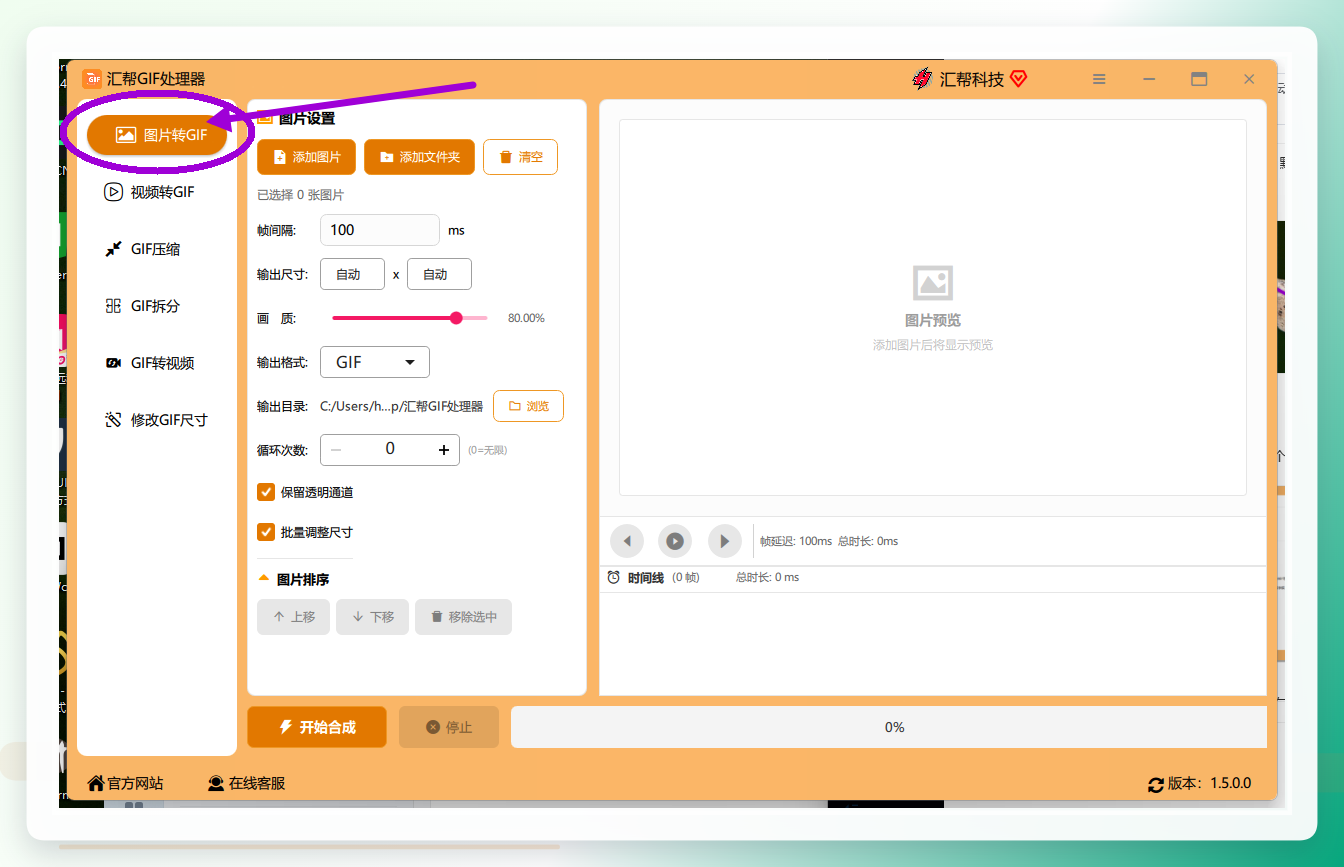Clear the image list with 清空
Viewport: 1344px width, 867px height.
(520, 157)
